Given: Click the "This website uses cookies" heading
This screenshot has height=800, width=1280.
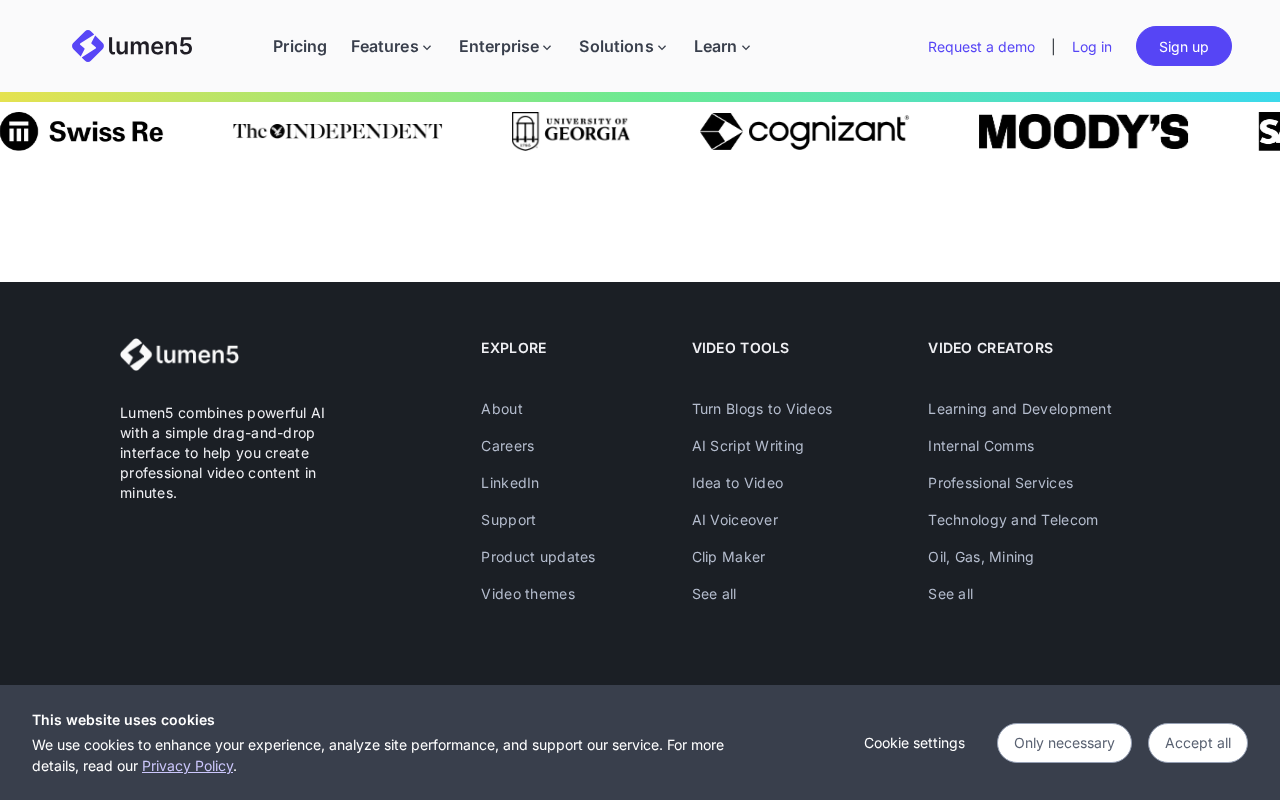Looking at the screenshot, I should pos(123,720).
